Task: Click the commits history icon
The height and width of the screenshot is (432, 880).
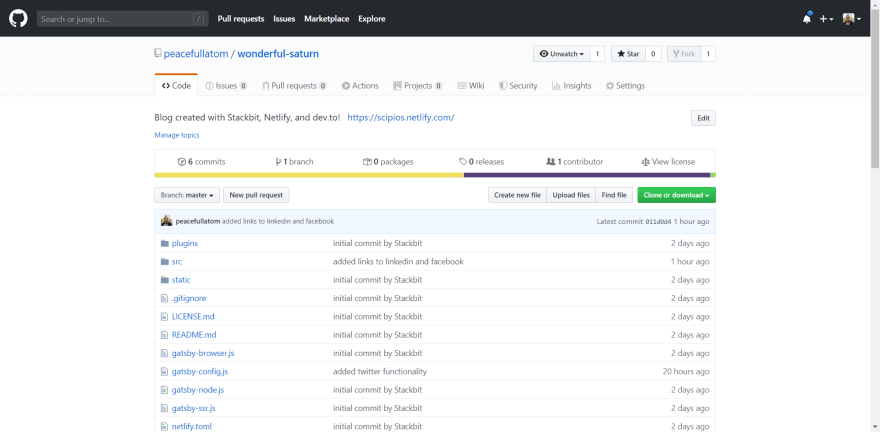Action: [181, 162]
